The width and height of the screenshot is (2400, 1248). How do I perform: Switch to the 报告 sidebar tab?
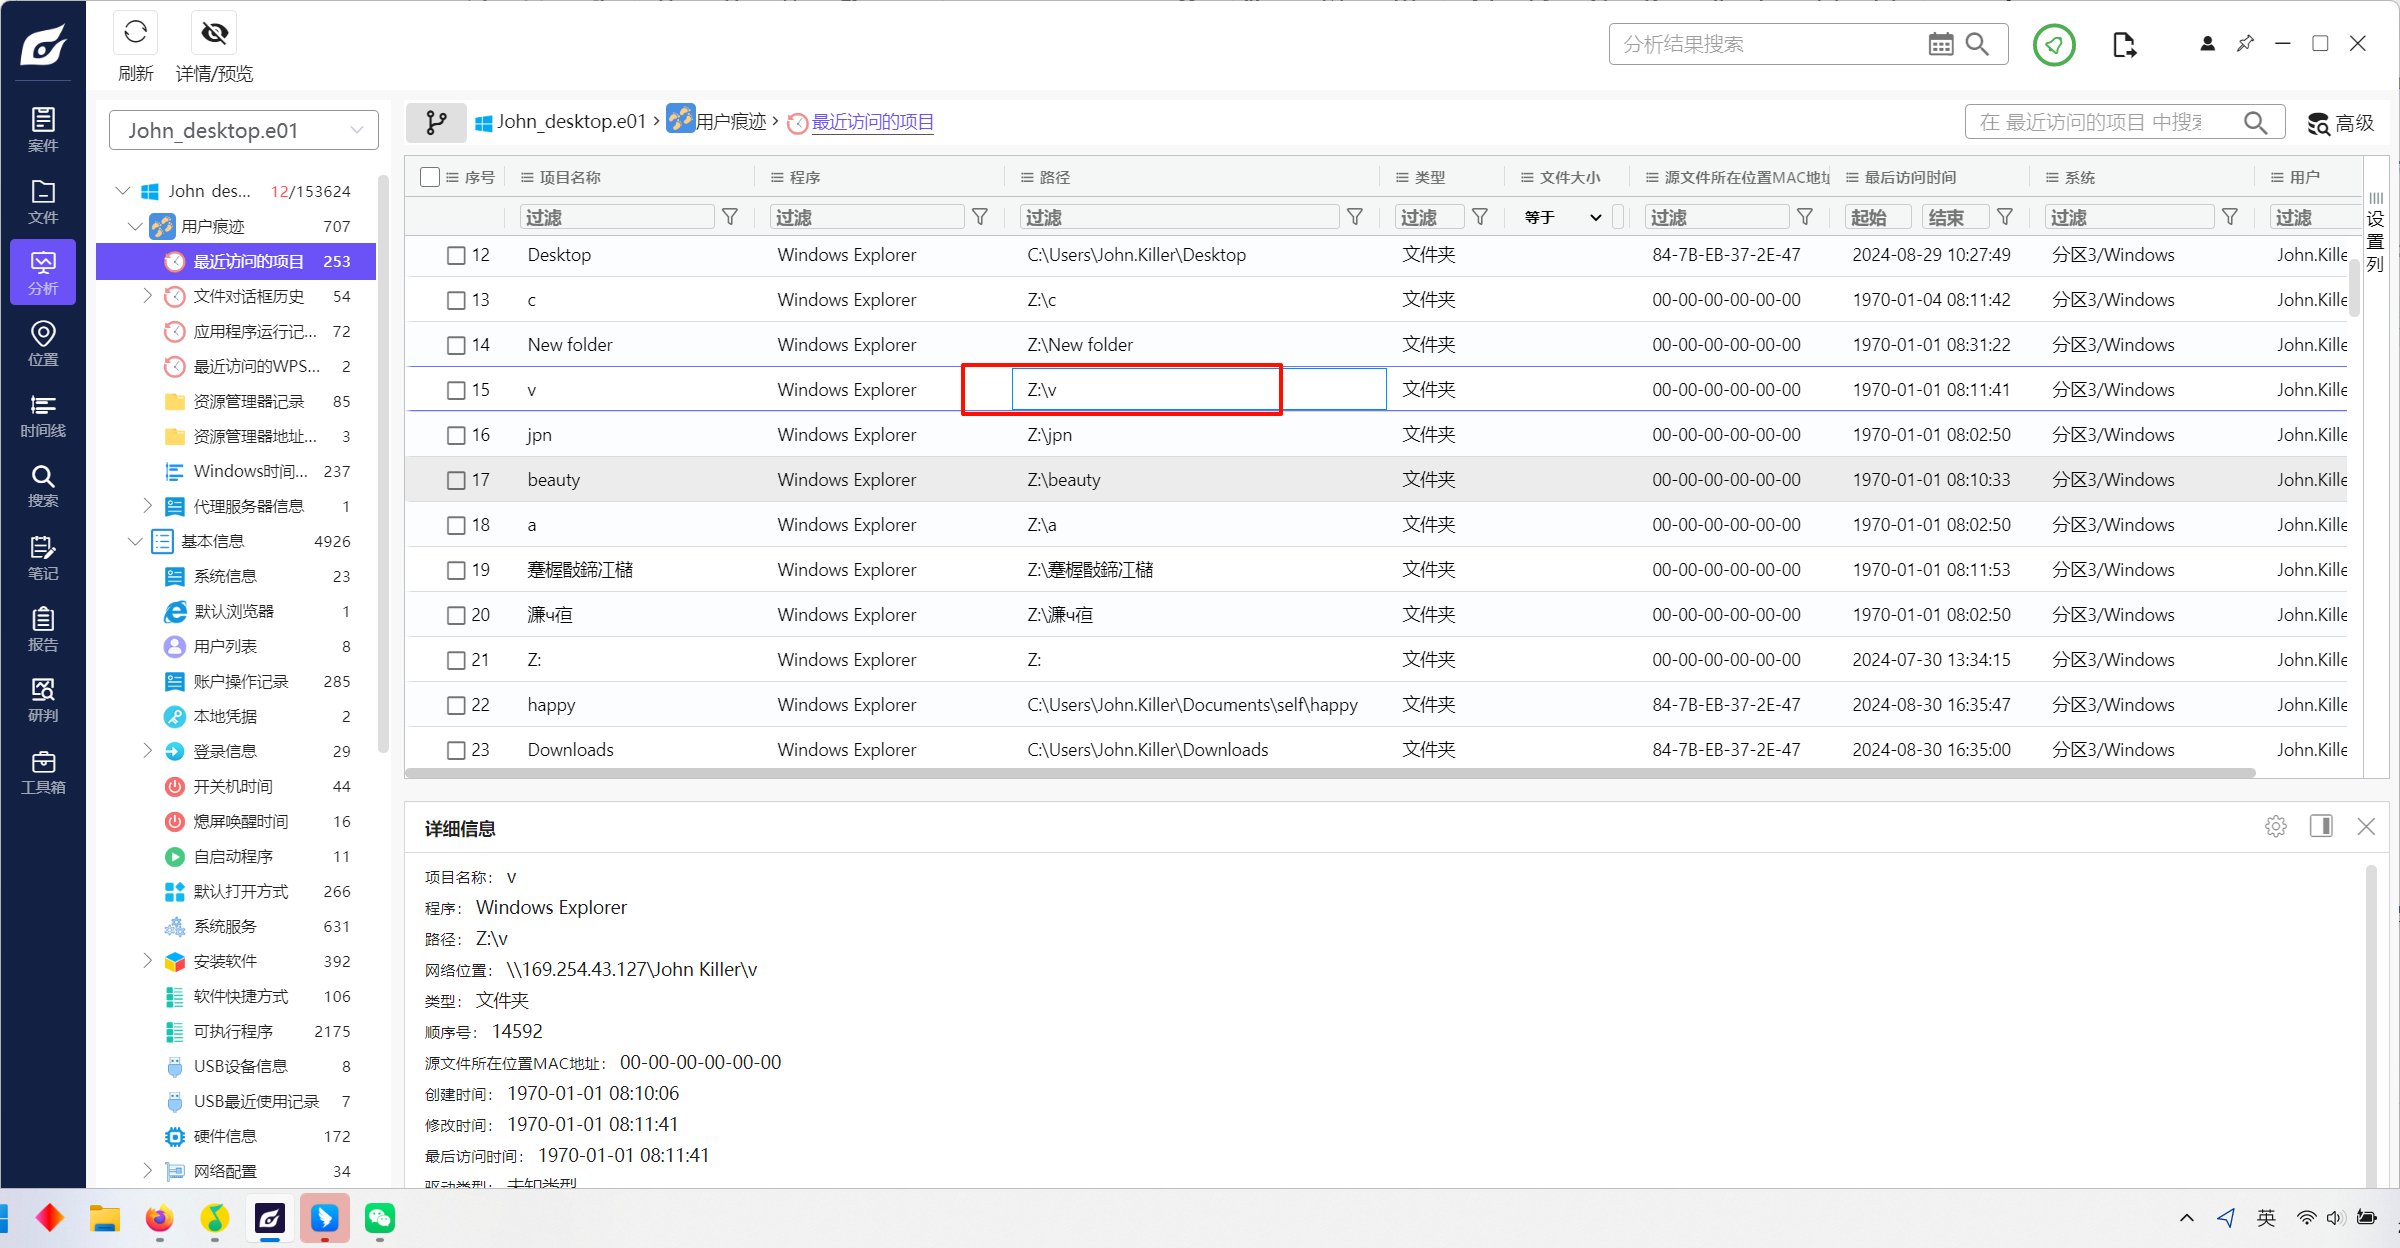(x=43, y=628)
